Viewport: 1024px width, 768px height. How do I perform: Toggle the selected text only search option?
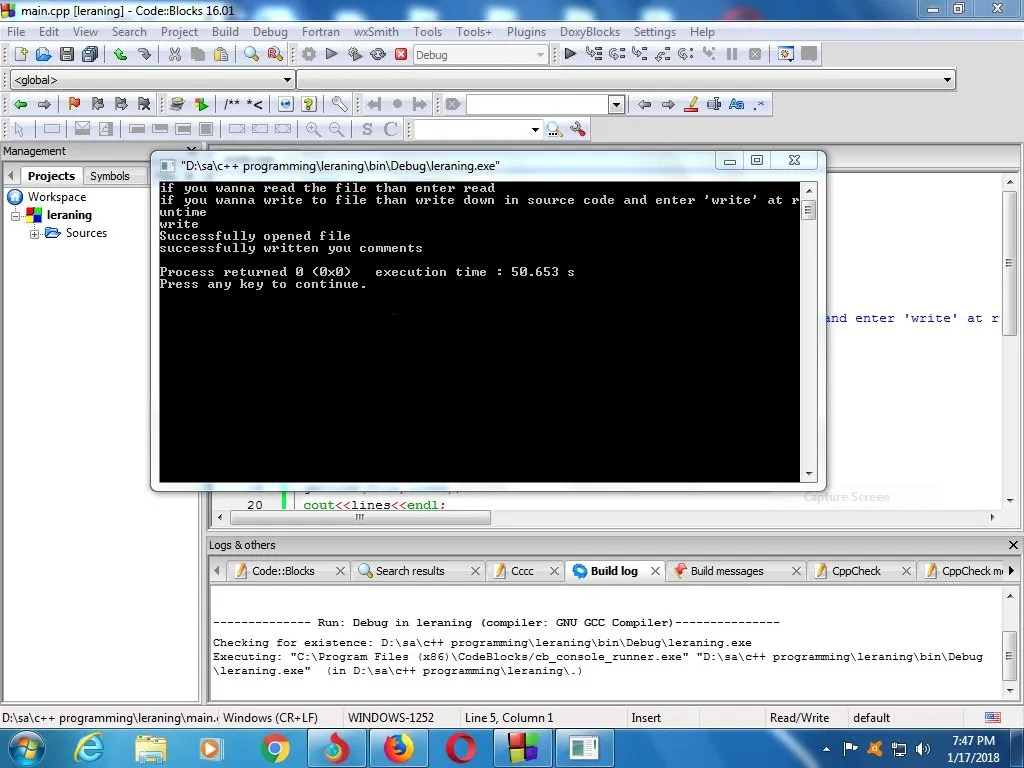pyautogui.click(x=714, y=104)
